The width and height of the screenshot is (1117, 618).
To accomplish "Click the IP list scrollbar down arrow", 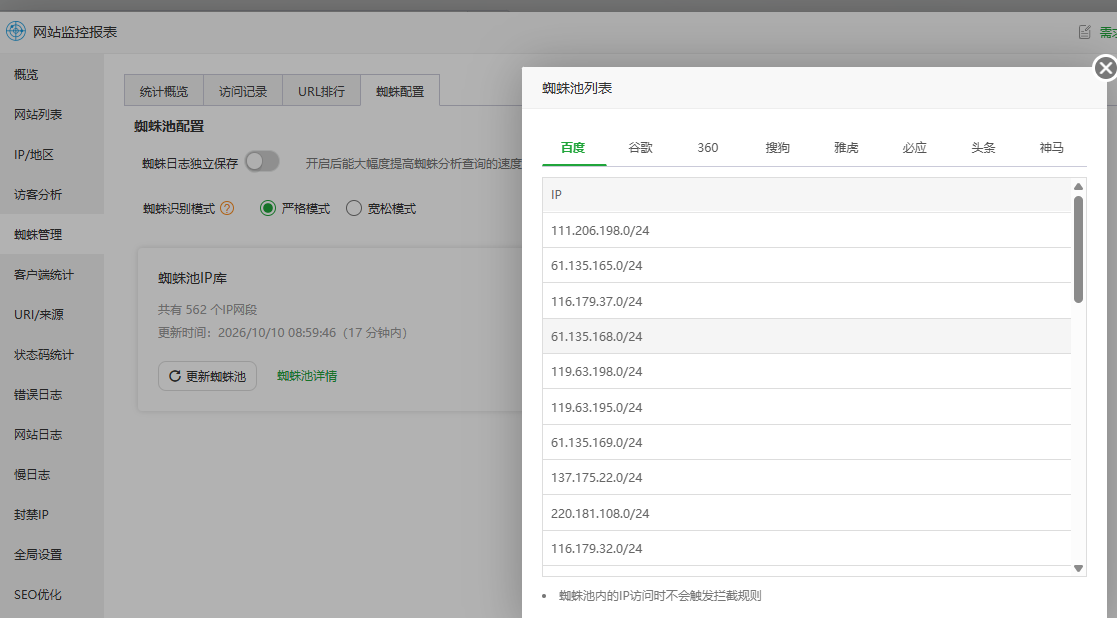I will (x=1079, y=568).
